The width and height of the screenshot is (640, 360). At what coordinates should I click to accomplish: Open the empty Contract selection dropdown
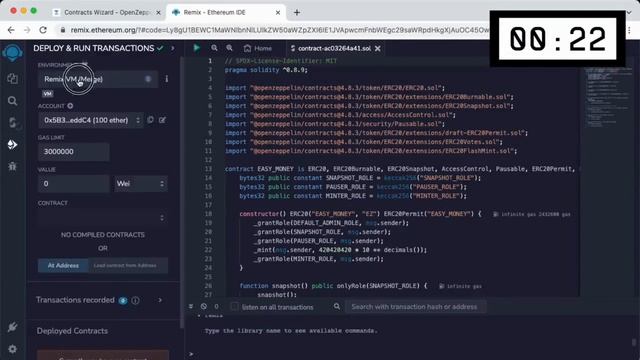point(102,218)
